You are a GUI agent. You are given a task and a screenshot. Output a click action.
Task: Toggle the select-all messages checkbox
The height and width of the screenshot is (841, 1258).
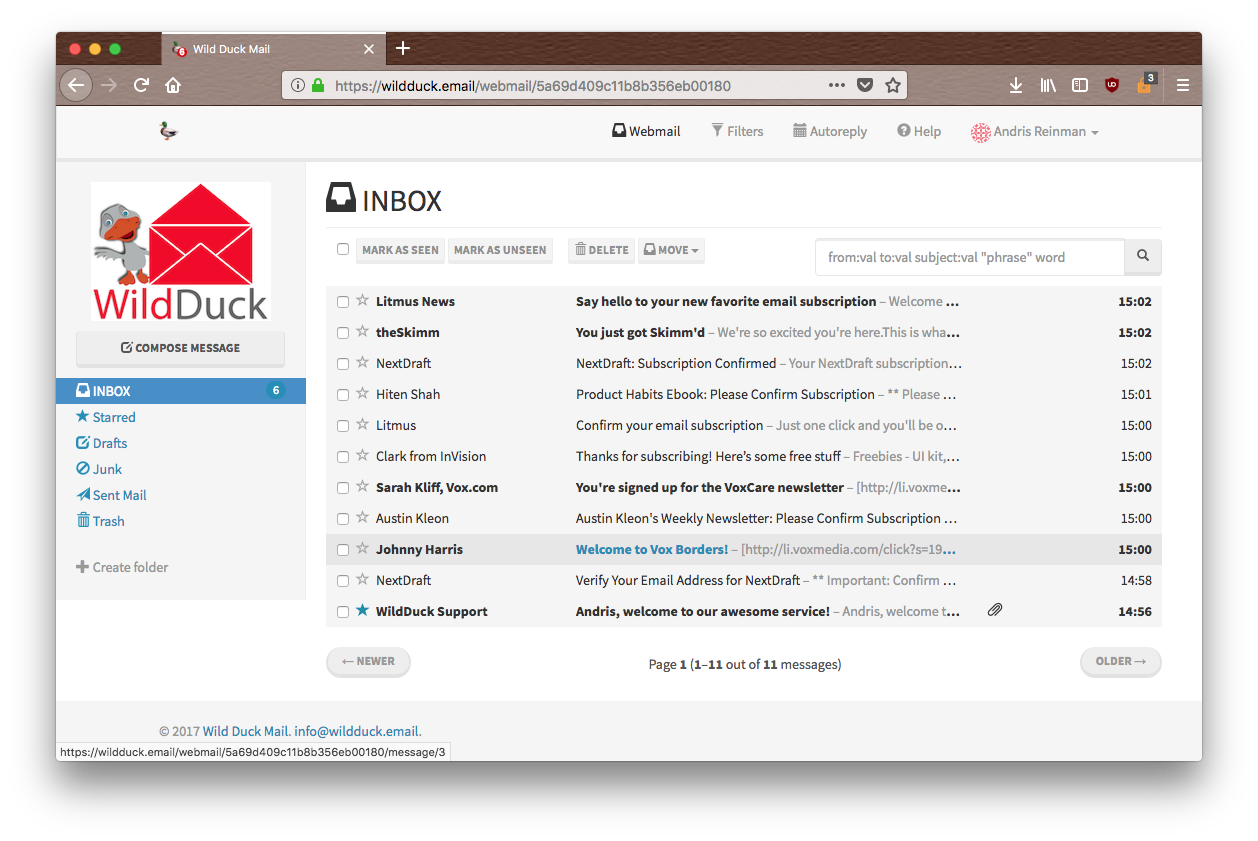343,249
